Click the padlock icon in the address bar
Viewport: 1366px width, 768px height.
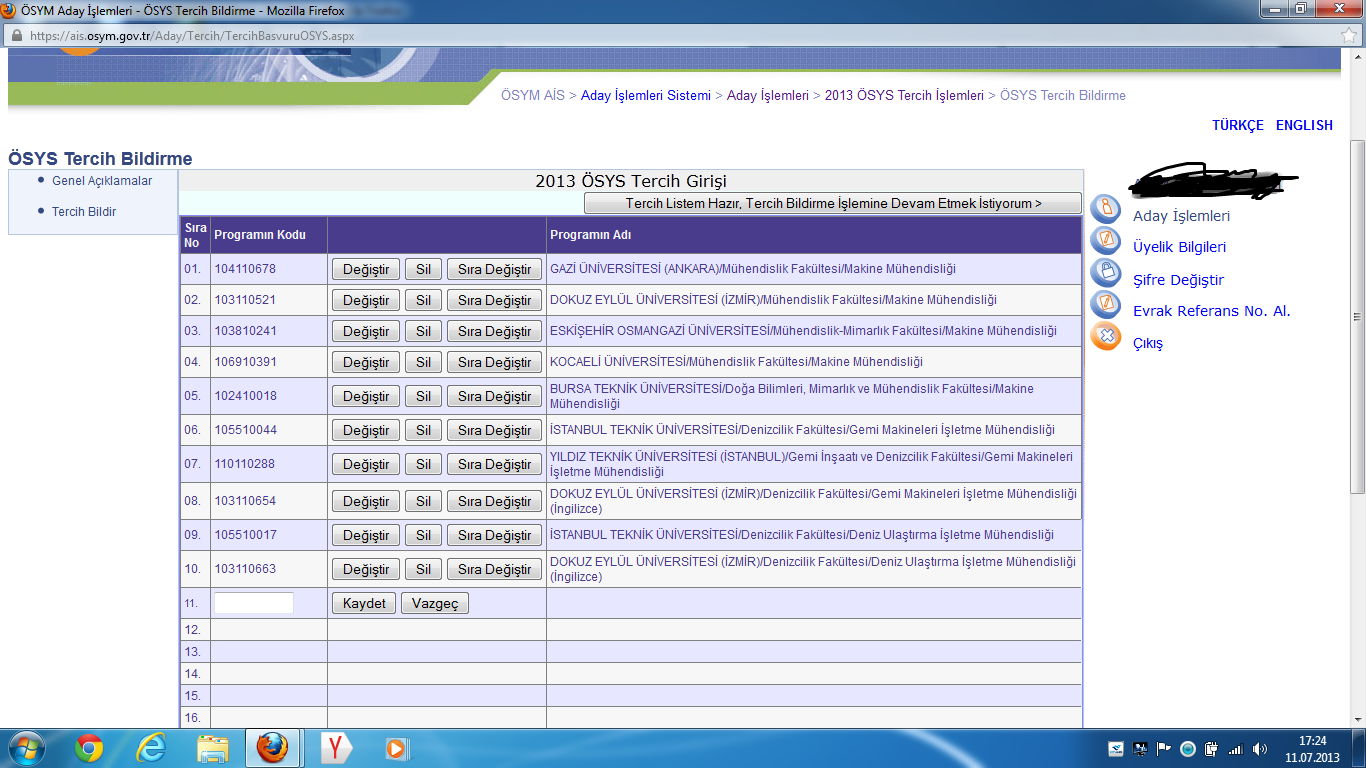(x=16, y=35)
